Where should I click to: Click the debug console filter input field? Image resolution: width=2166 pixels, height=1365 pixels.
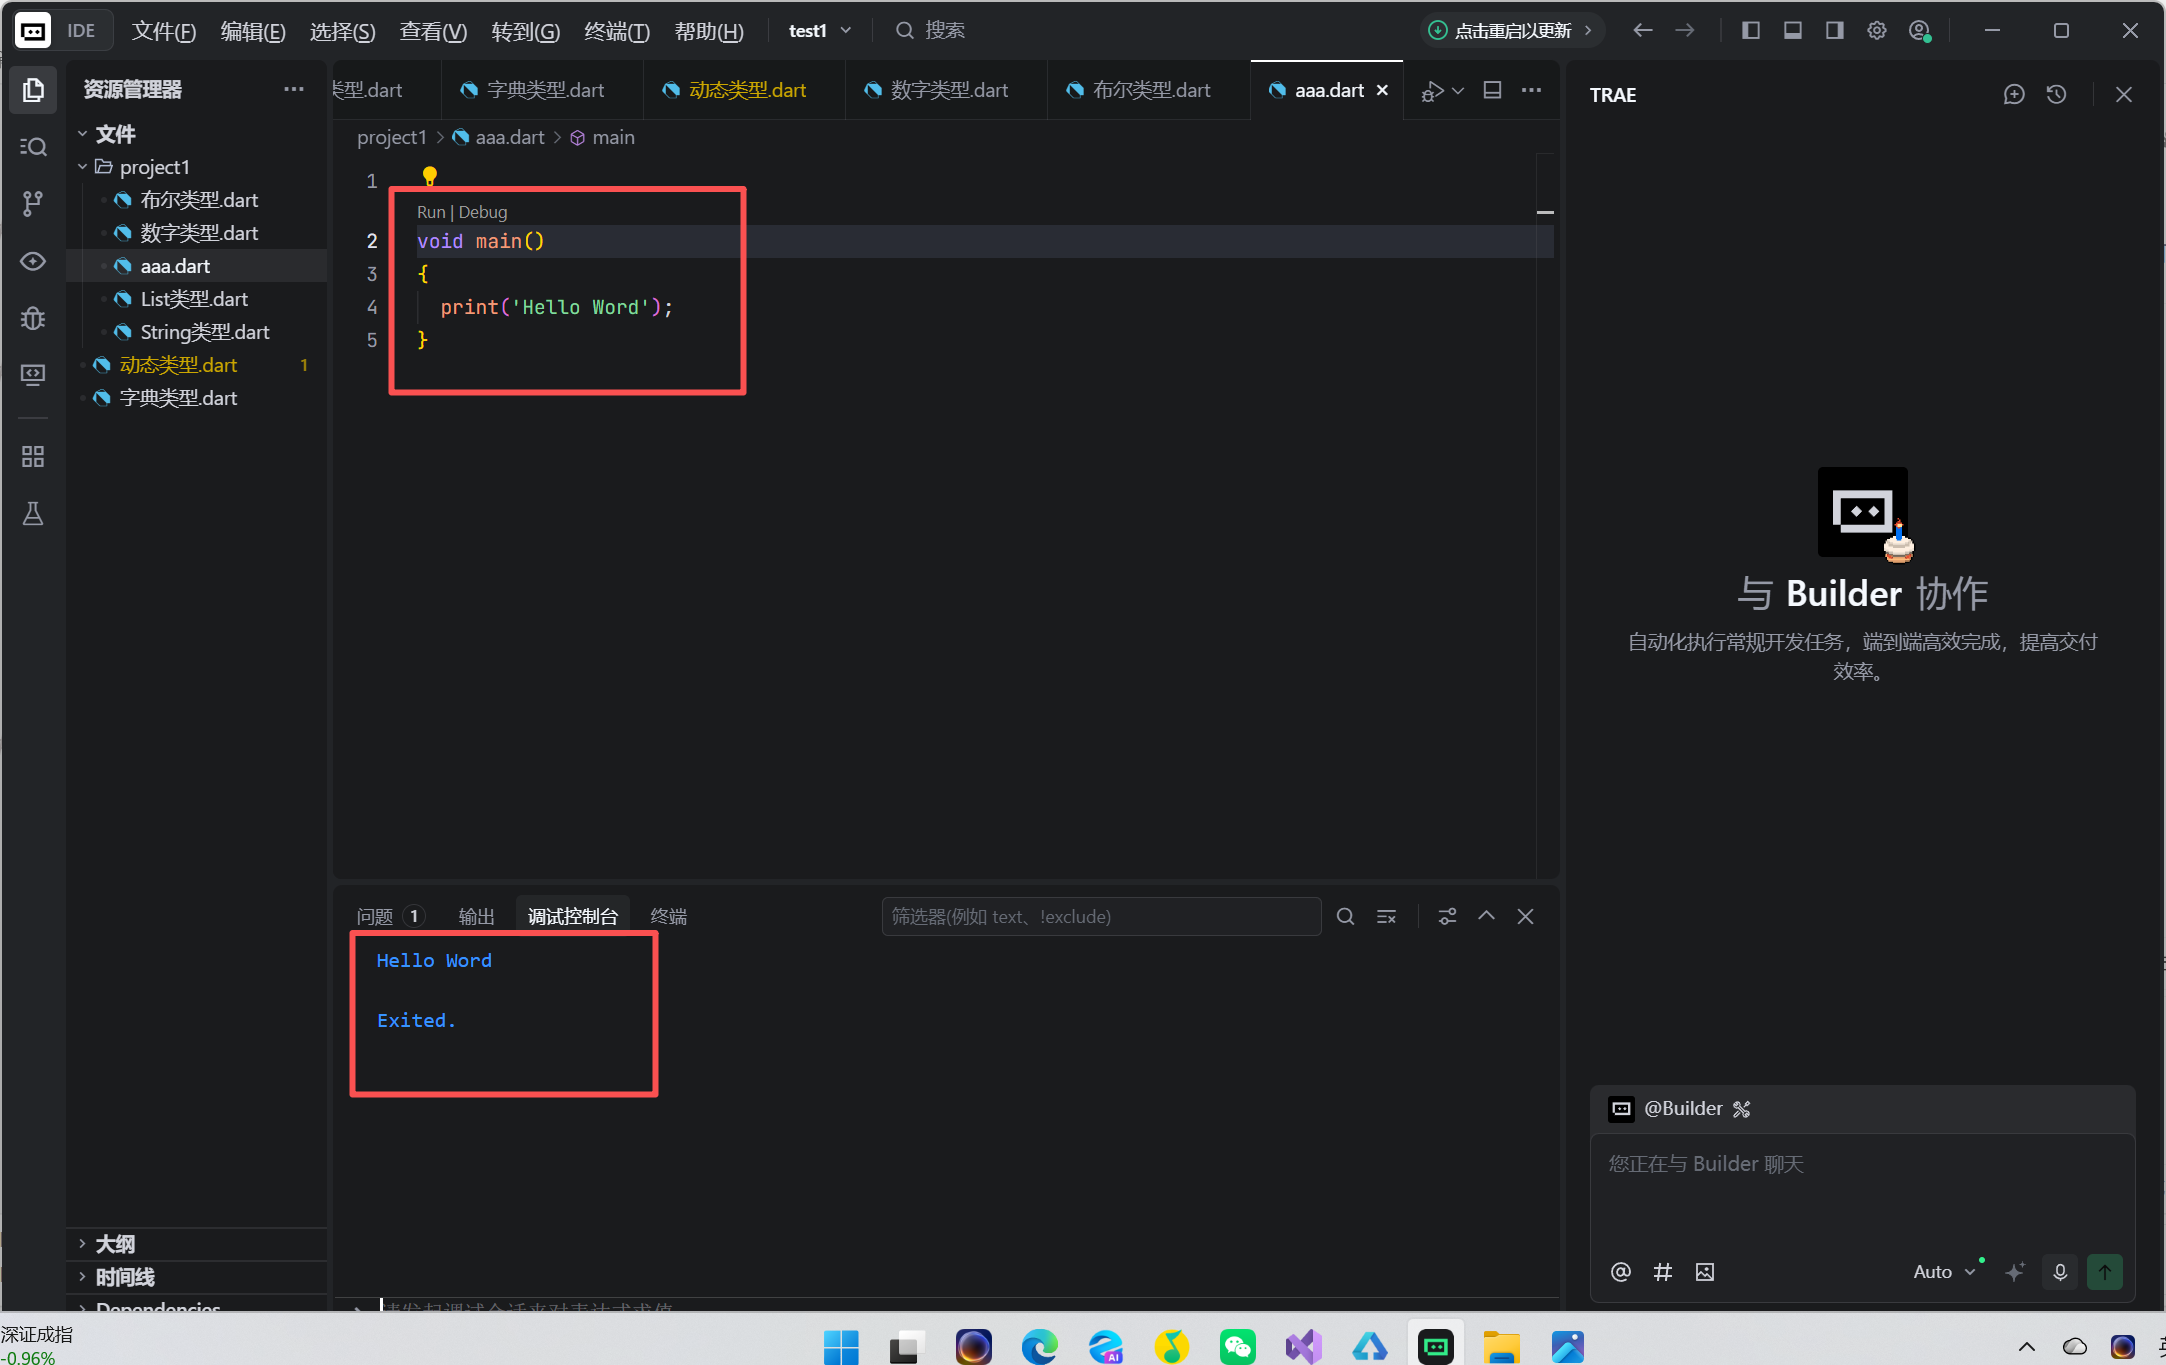click(x=1100, y=917)
